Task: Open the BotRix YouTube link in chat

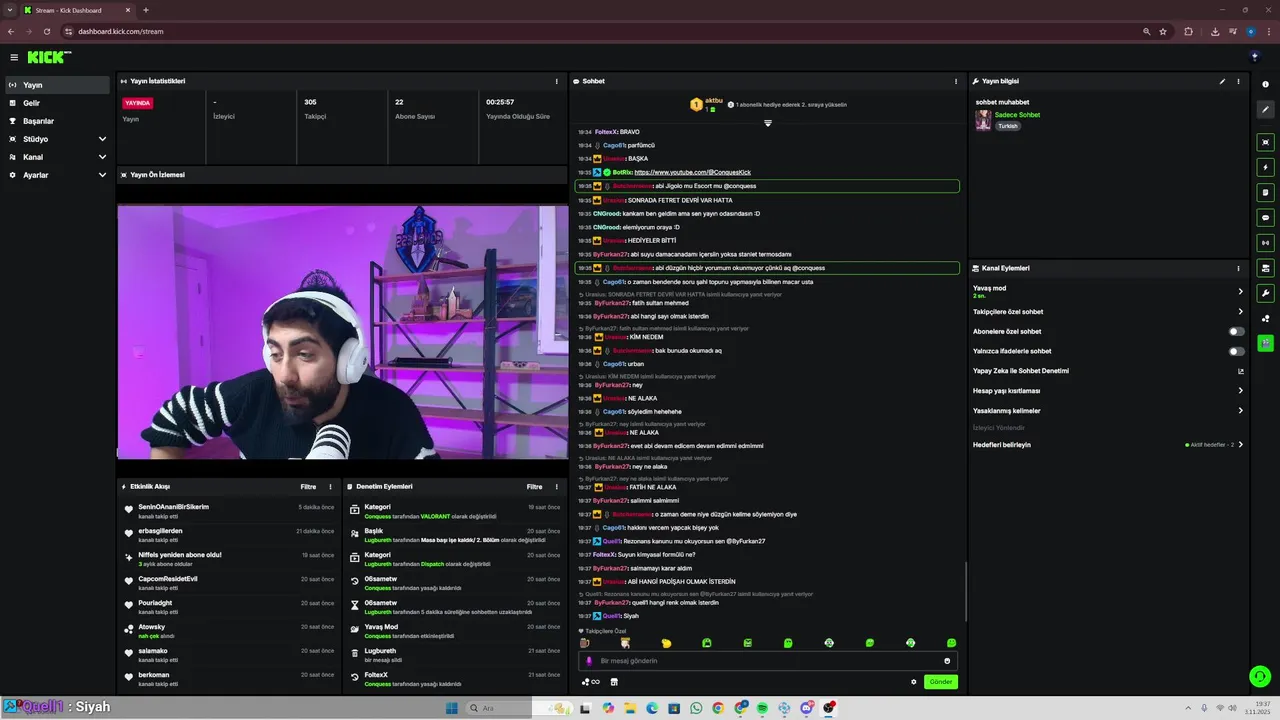Action: click(692, 172)
